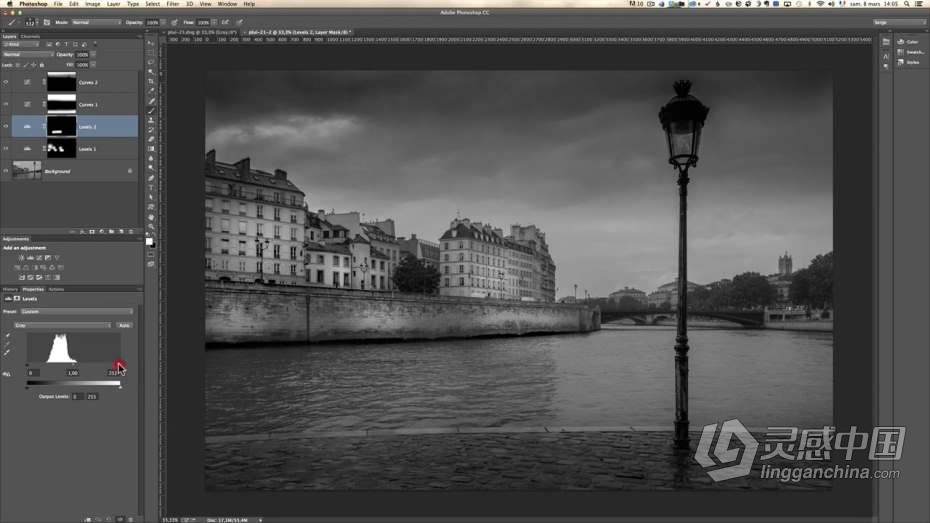
Task: Open the layer blend mode dropdown
Action: click(28, 54)
